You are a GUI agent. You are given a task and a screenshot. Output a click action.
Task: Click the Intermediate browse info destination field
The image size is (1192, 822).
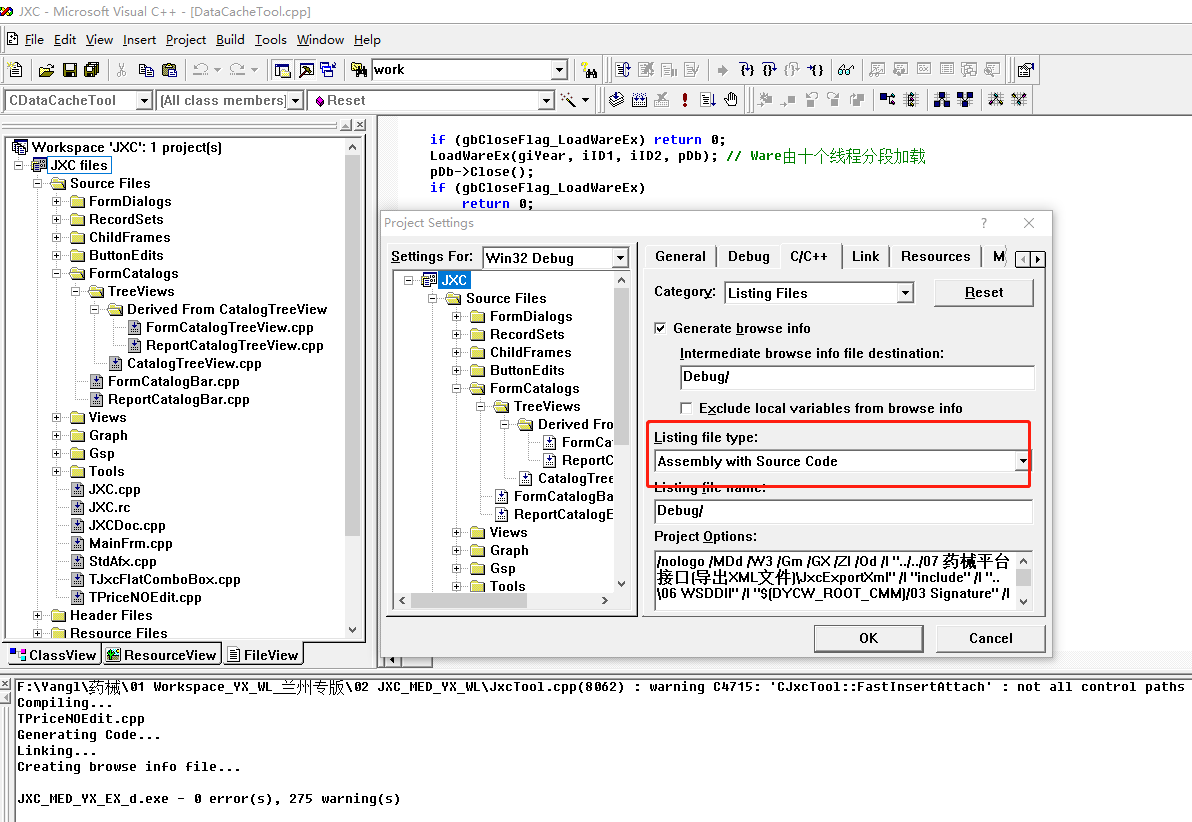point(857,377)
